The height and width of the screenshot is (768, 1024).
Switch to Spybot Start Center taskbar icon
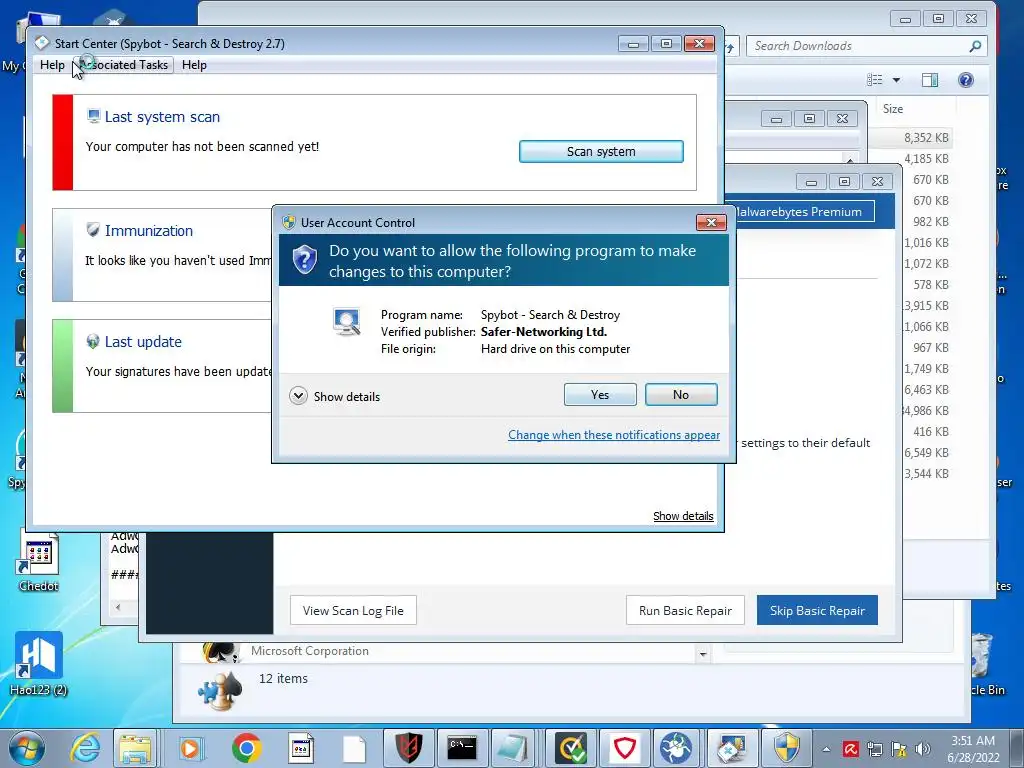(731, 748)
